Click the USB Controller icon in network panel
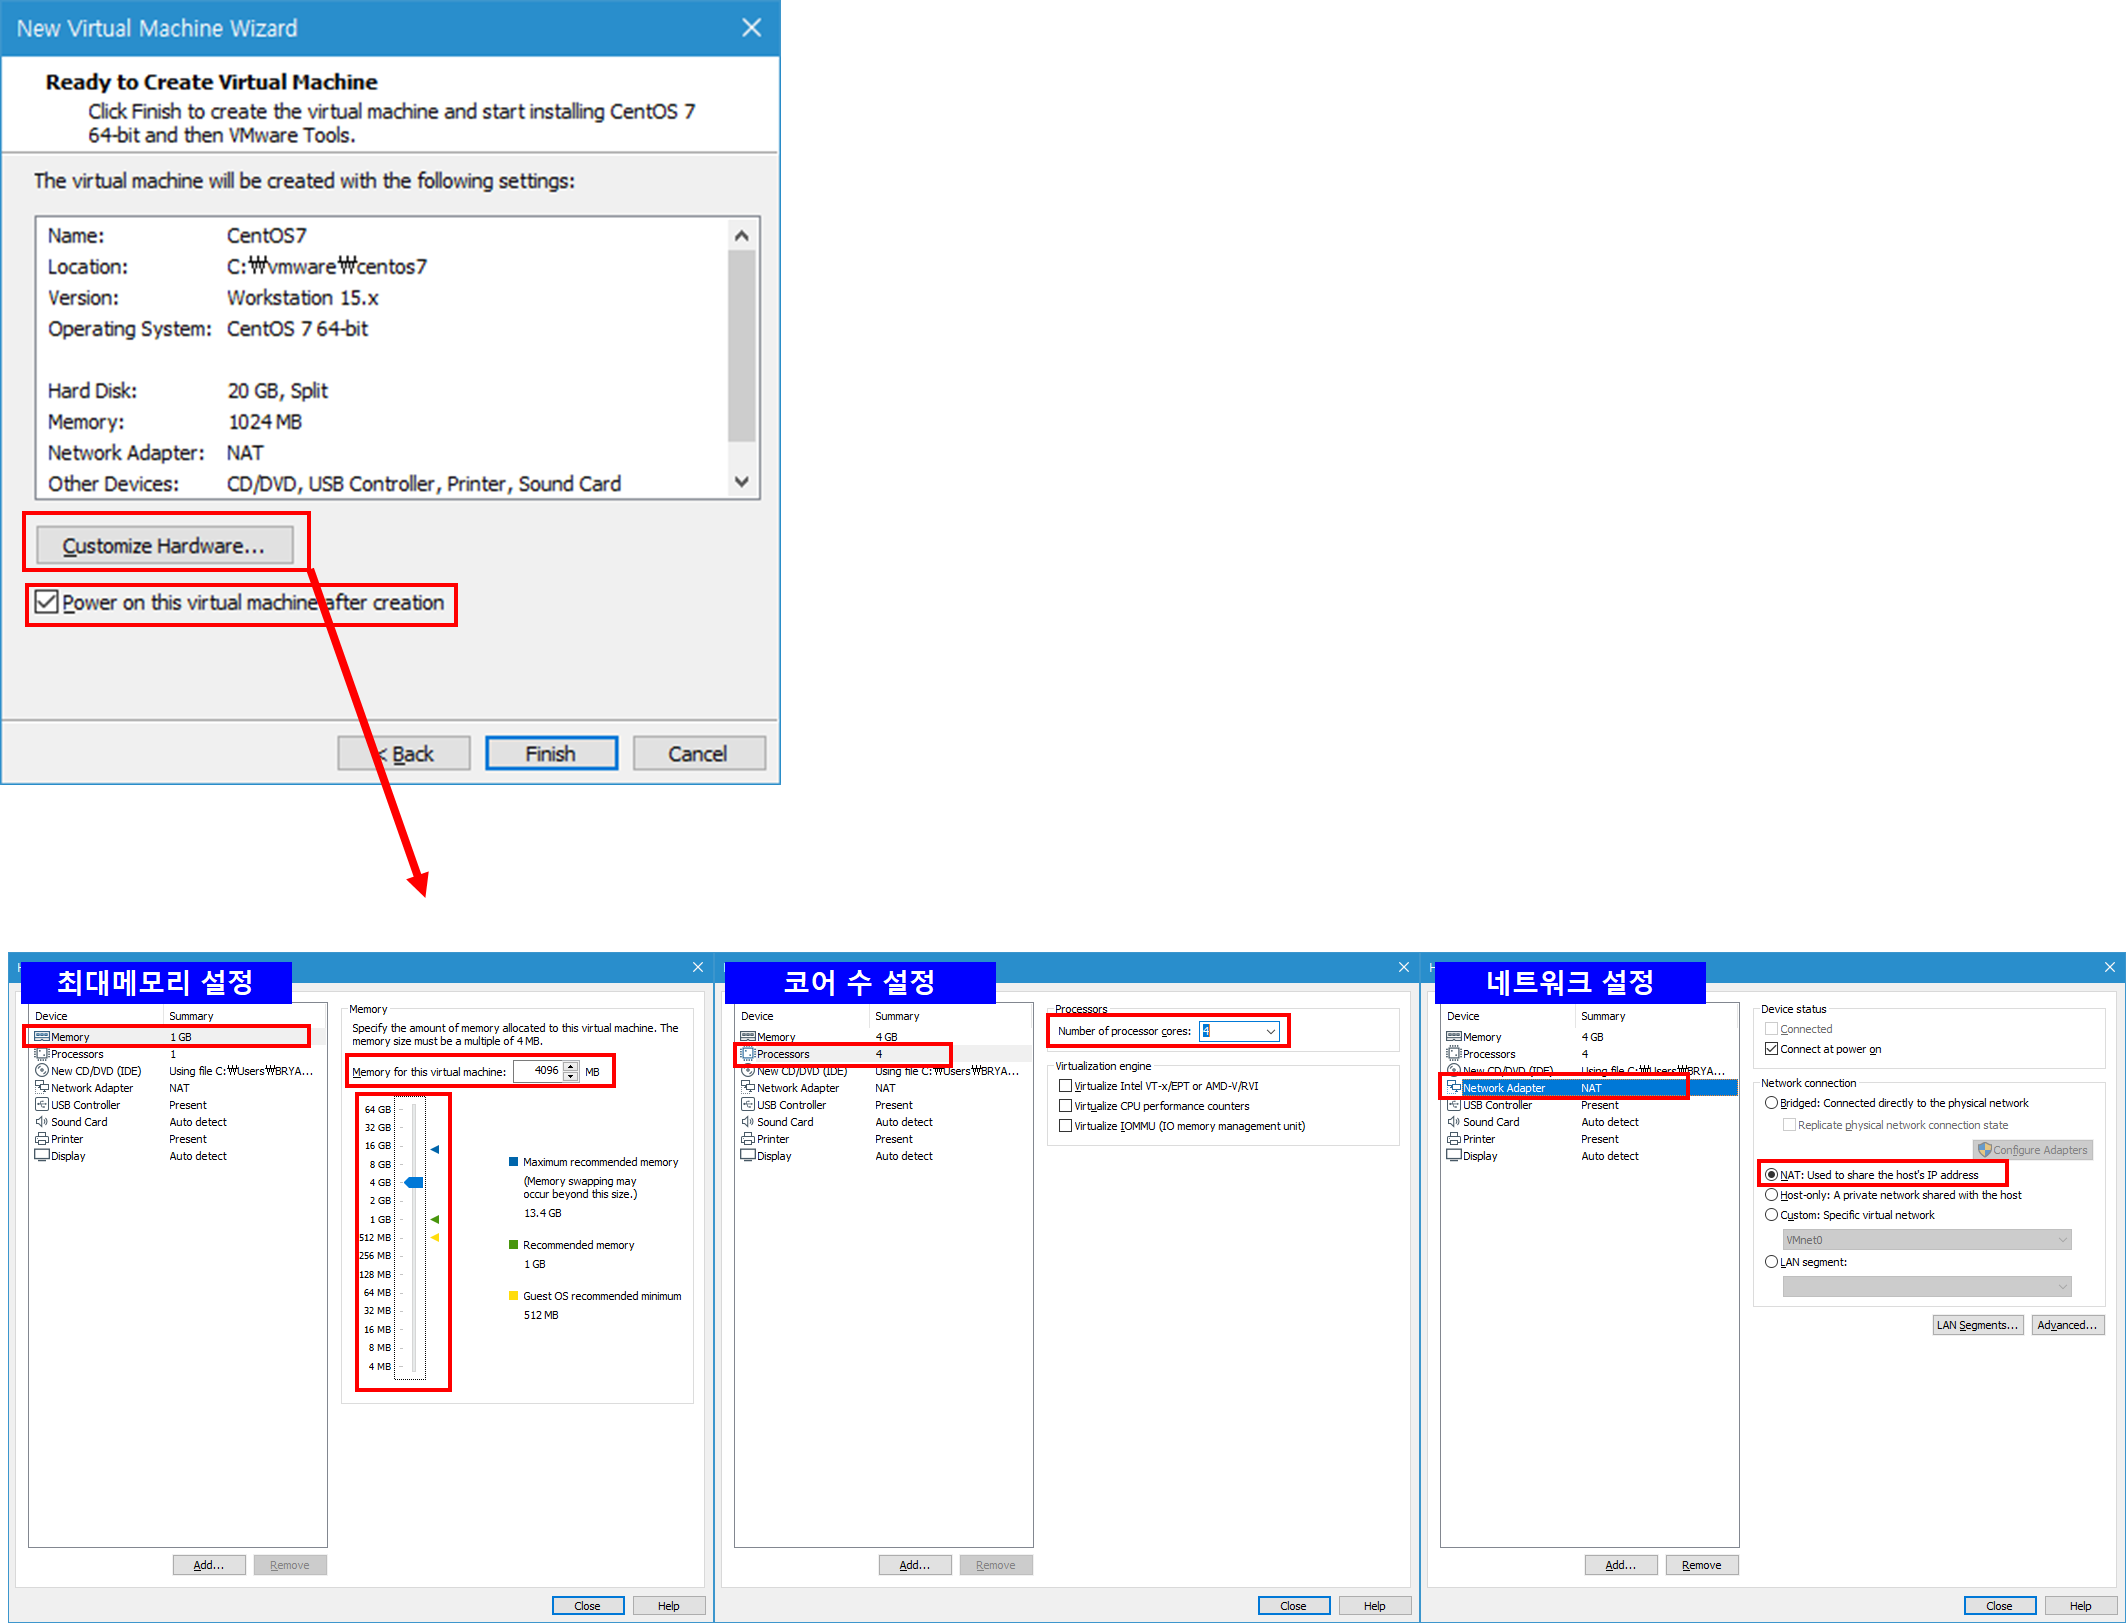Image resolution: width=2126 pixels, height=1623 pixels. [x=1454, y=1105]
